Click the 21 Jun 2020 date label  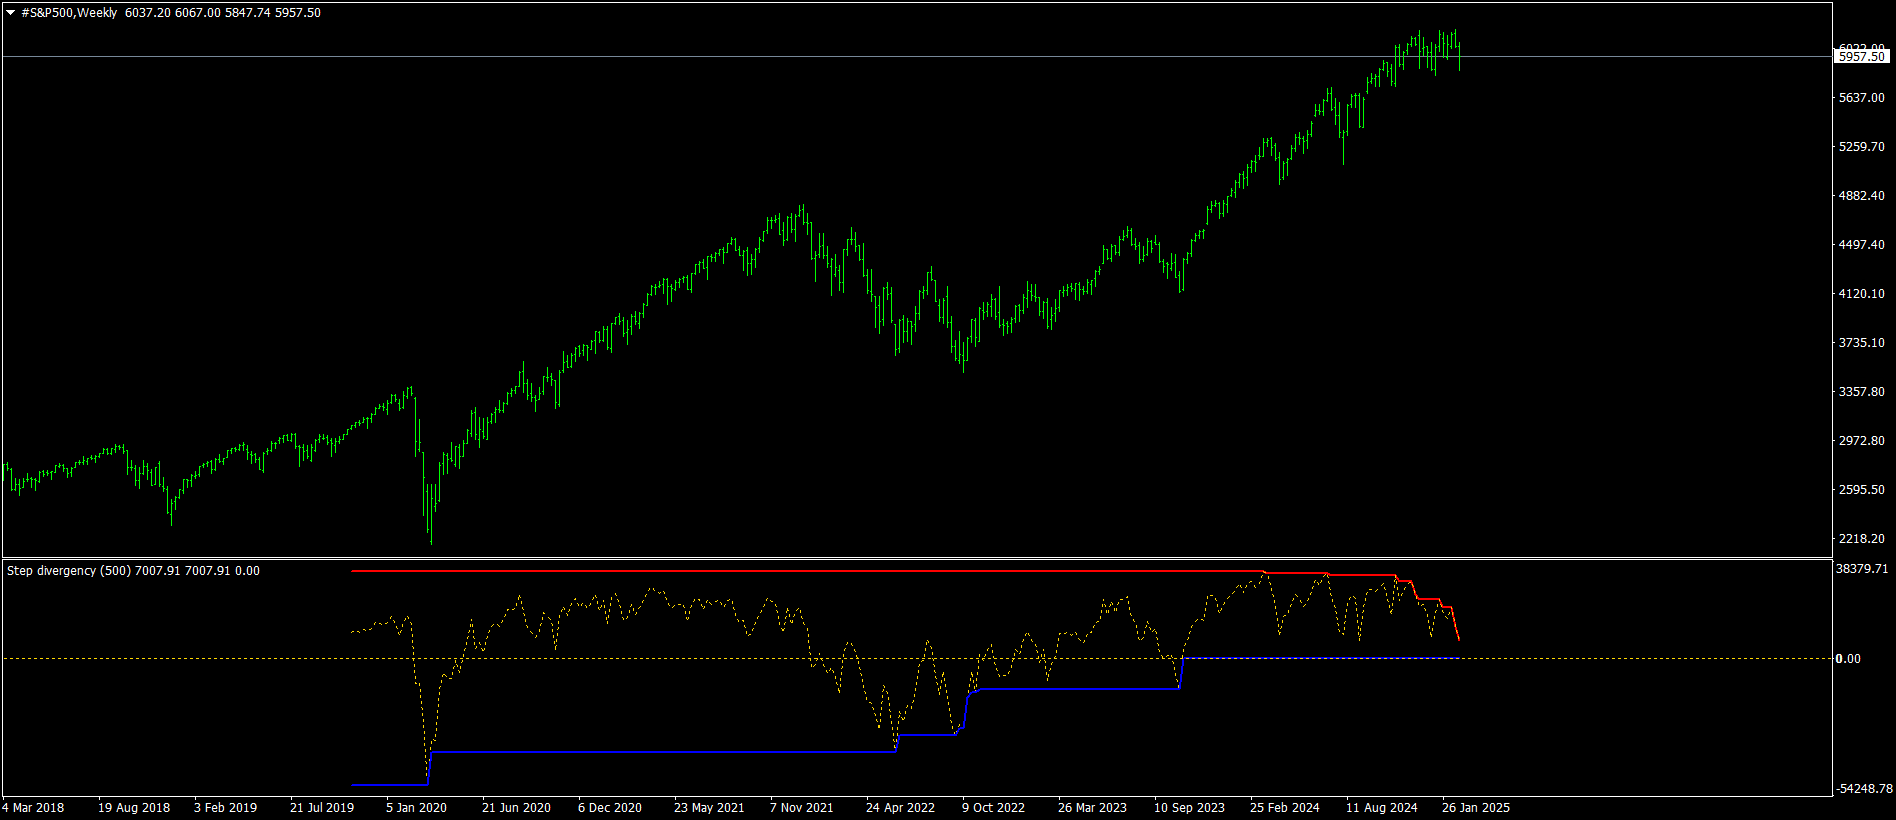pos(516,808)
